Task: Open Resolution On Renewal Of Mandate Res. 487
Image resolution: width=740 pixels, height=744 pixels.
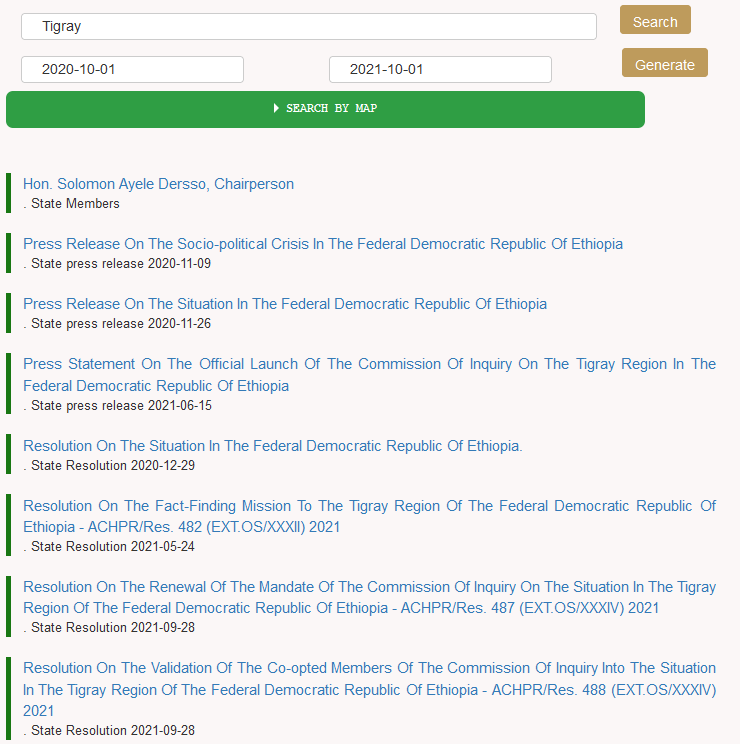Action: pyautogui.click(x=370, y=597)
